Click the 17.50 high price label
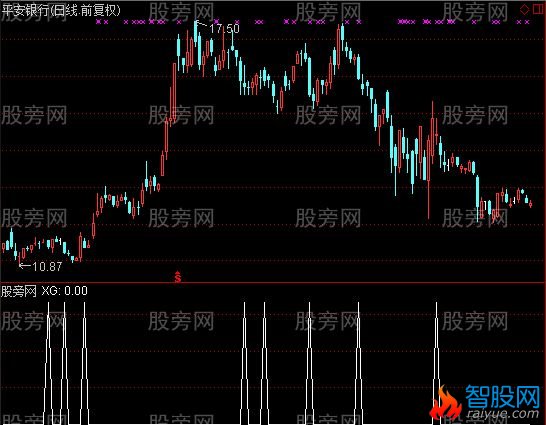The height and width of the screenshot is (425, 546). [x=224, y=29]
